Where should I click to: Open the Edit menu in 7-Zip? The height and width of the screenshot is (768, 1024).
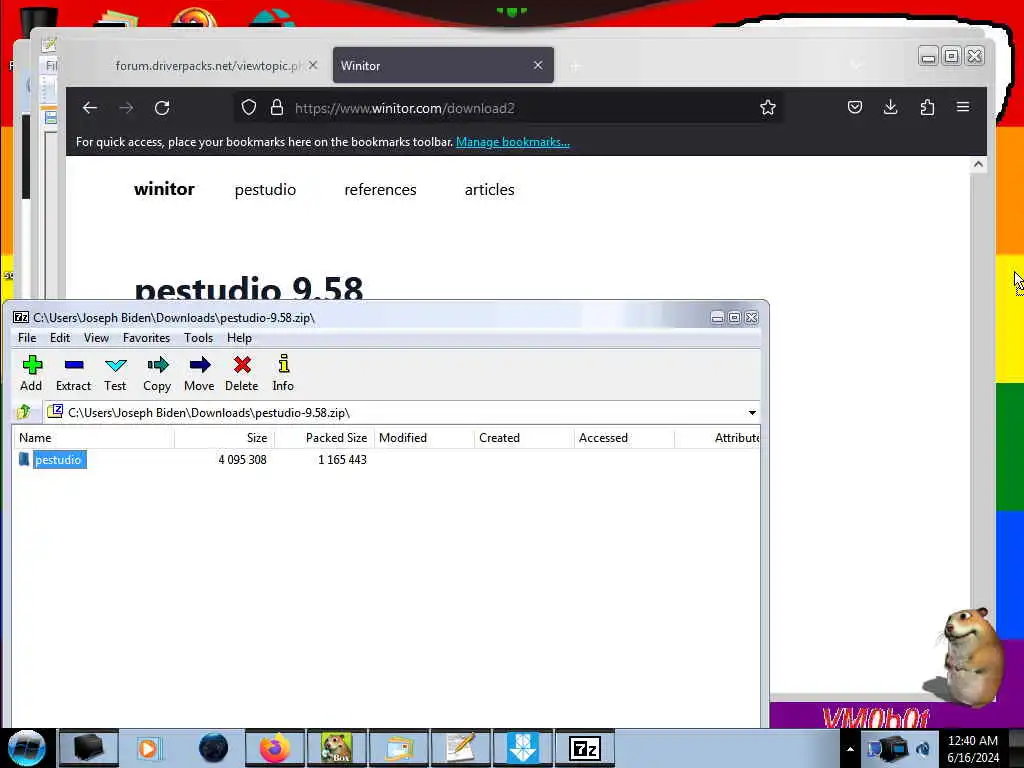coord(59,338)
